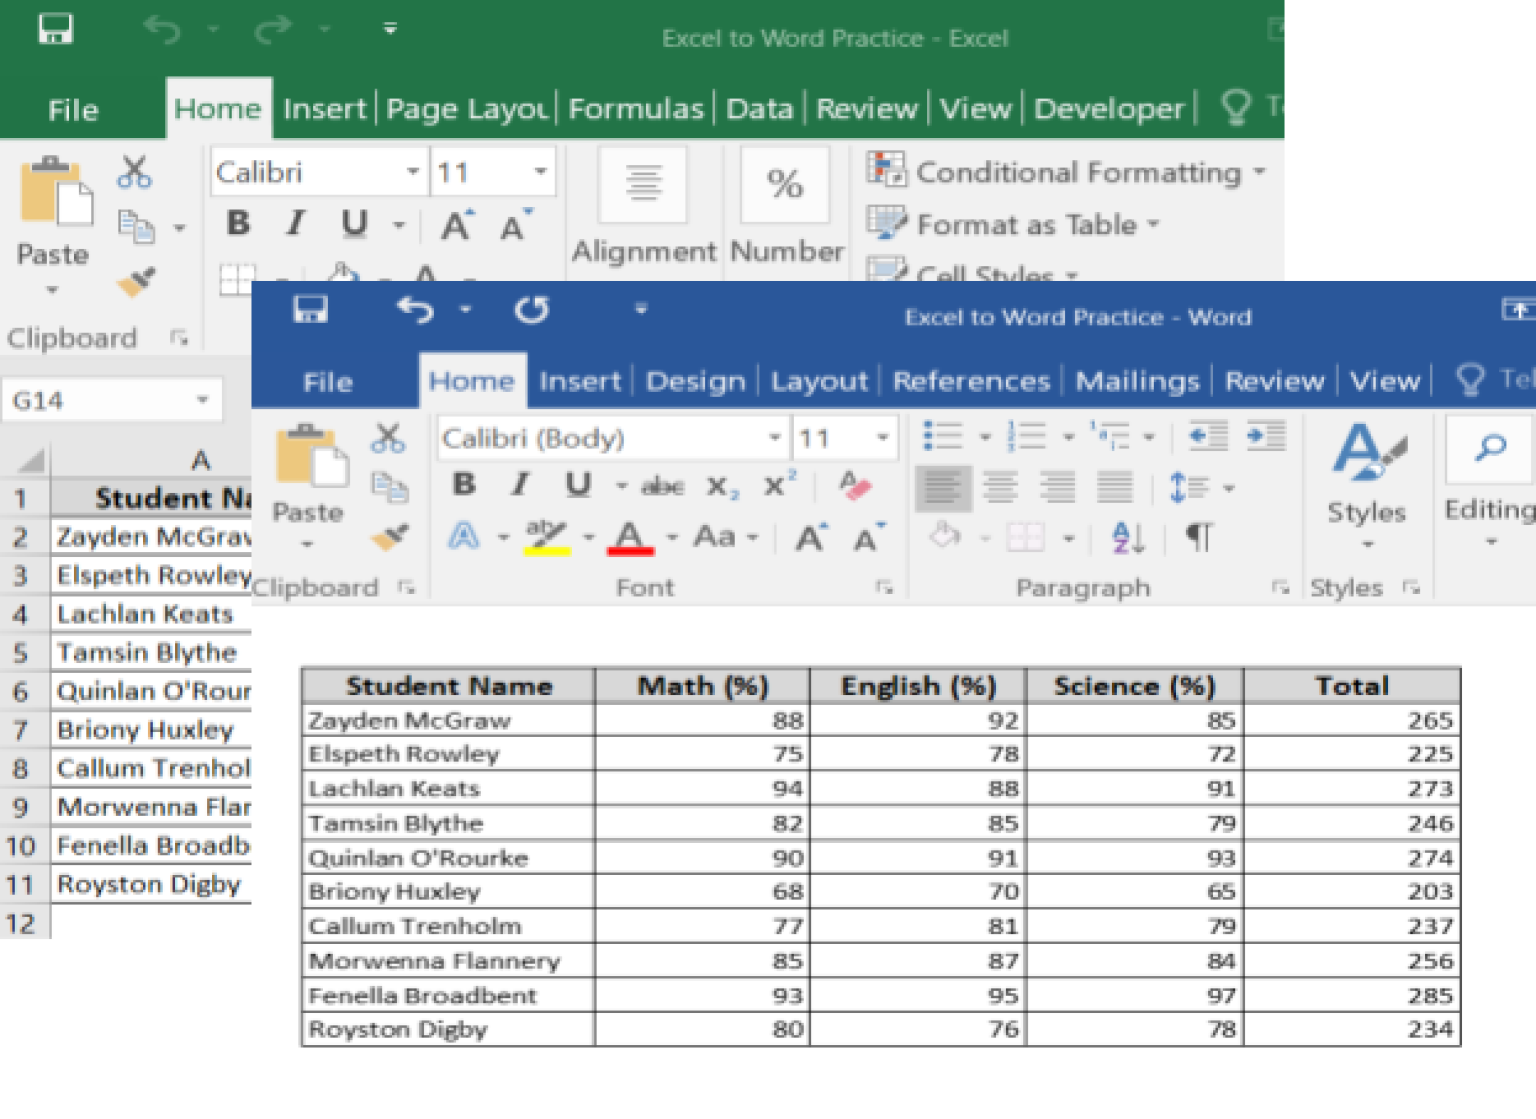Click Format as Table in Excel

[x=1020, y=224]
